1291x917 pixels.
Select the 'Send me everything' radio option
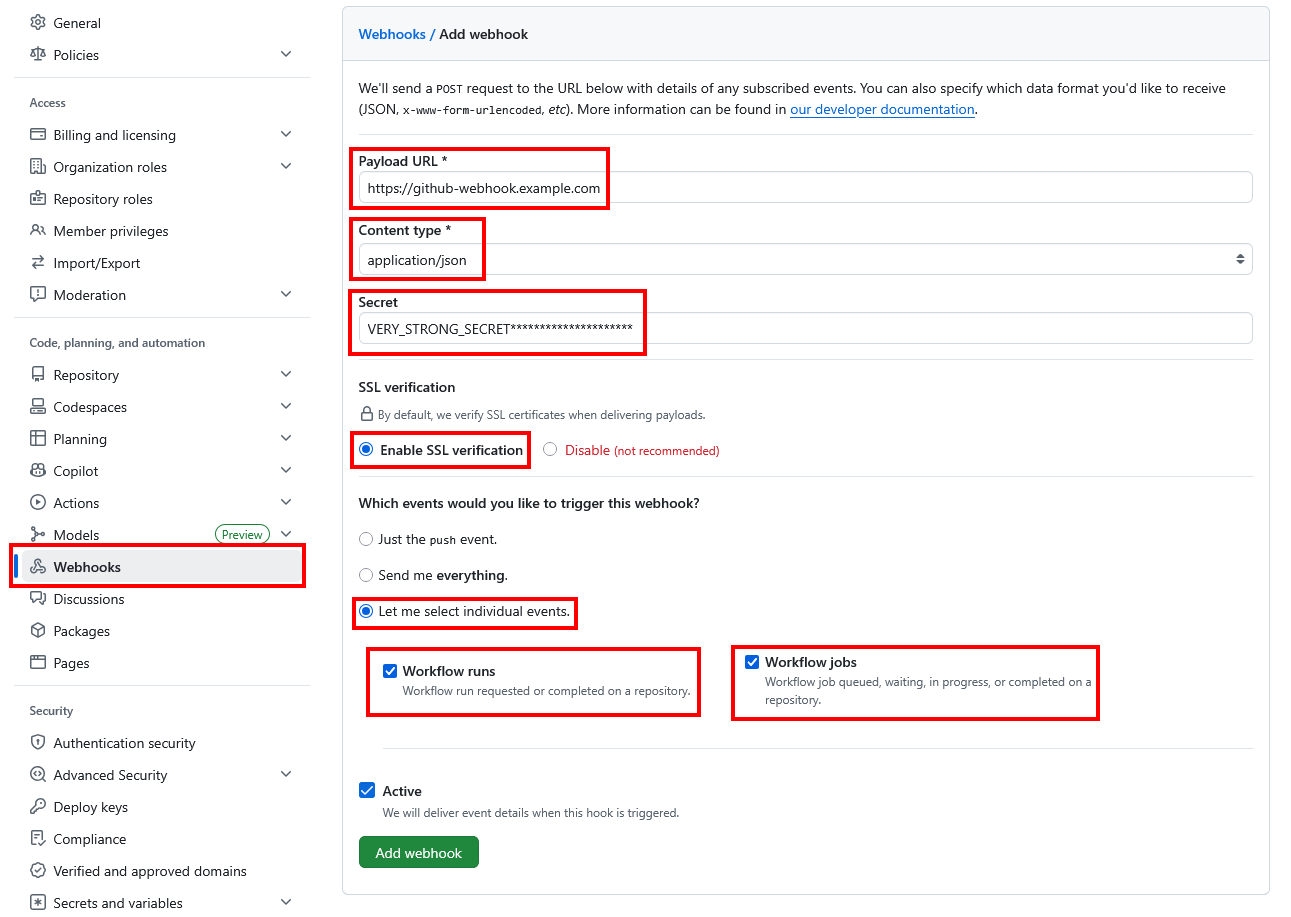pyautogui.click(x=366, y=575)
